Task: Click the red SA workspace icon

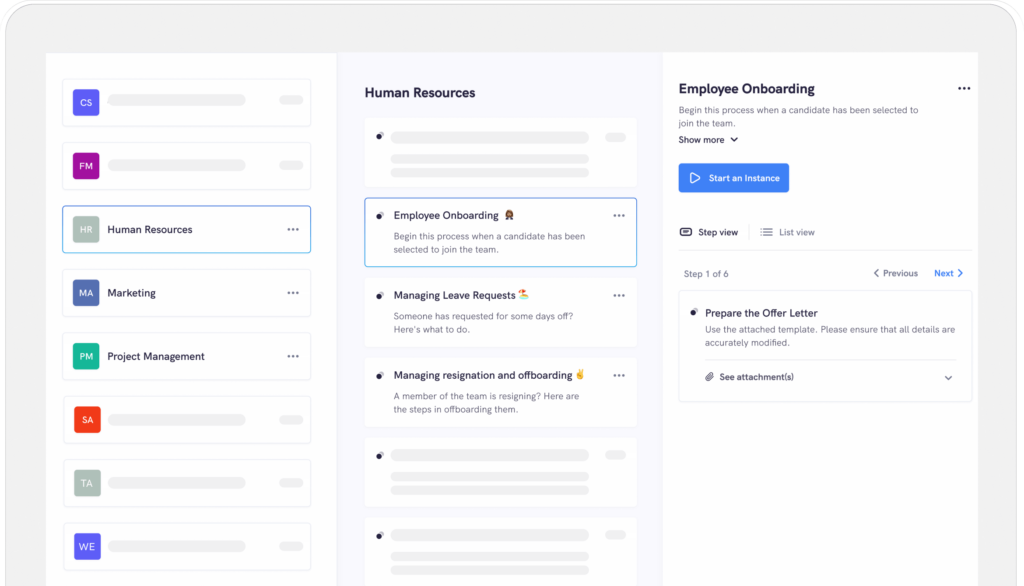Action: (x=85, y=419)
